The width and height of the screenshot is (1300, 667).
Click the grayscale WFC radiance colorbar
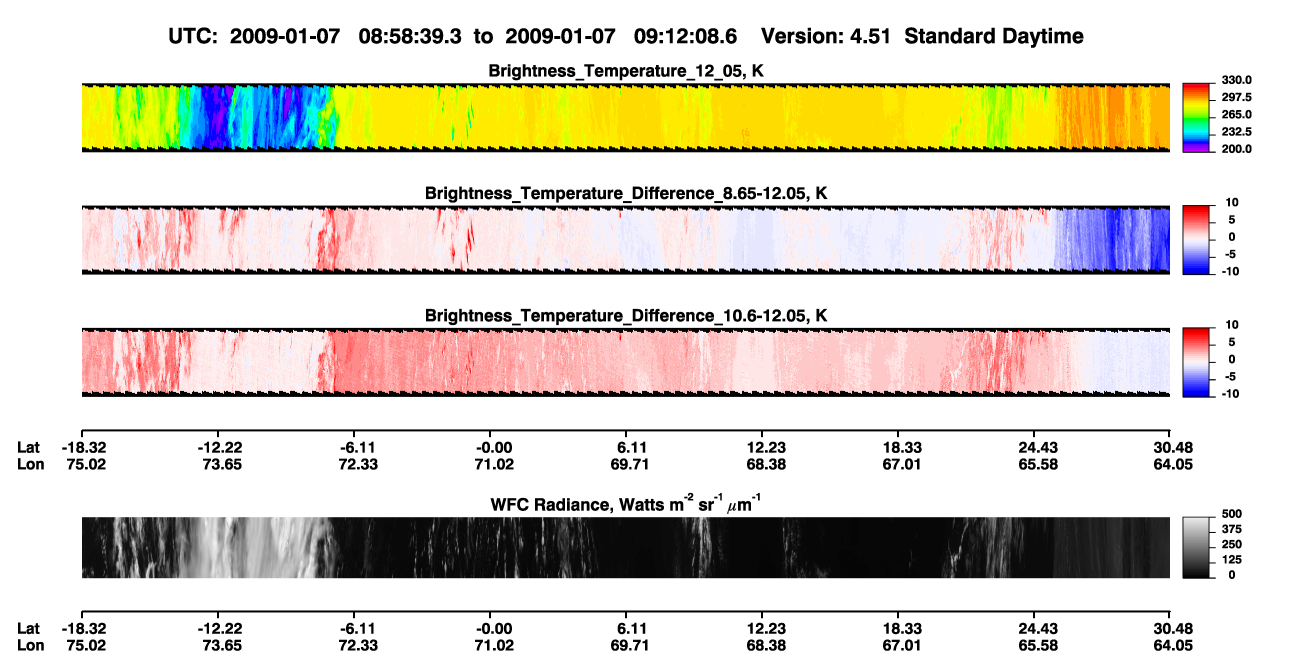click(1196, 547)
